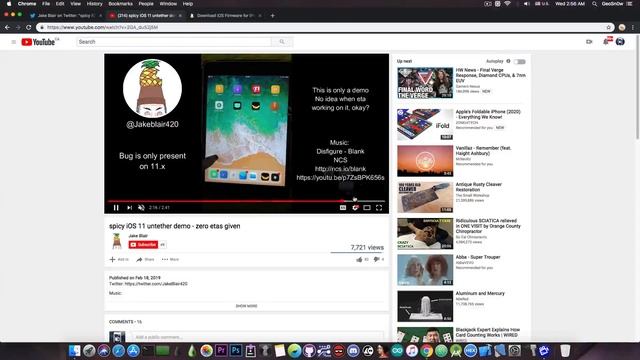Open the Twitter link in the description
The width and height of the screenshot is (640, 360).
(156, 284)
